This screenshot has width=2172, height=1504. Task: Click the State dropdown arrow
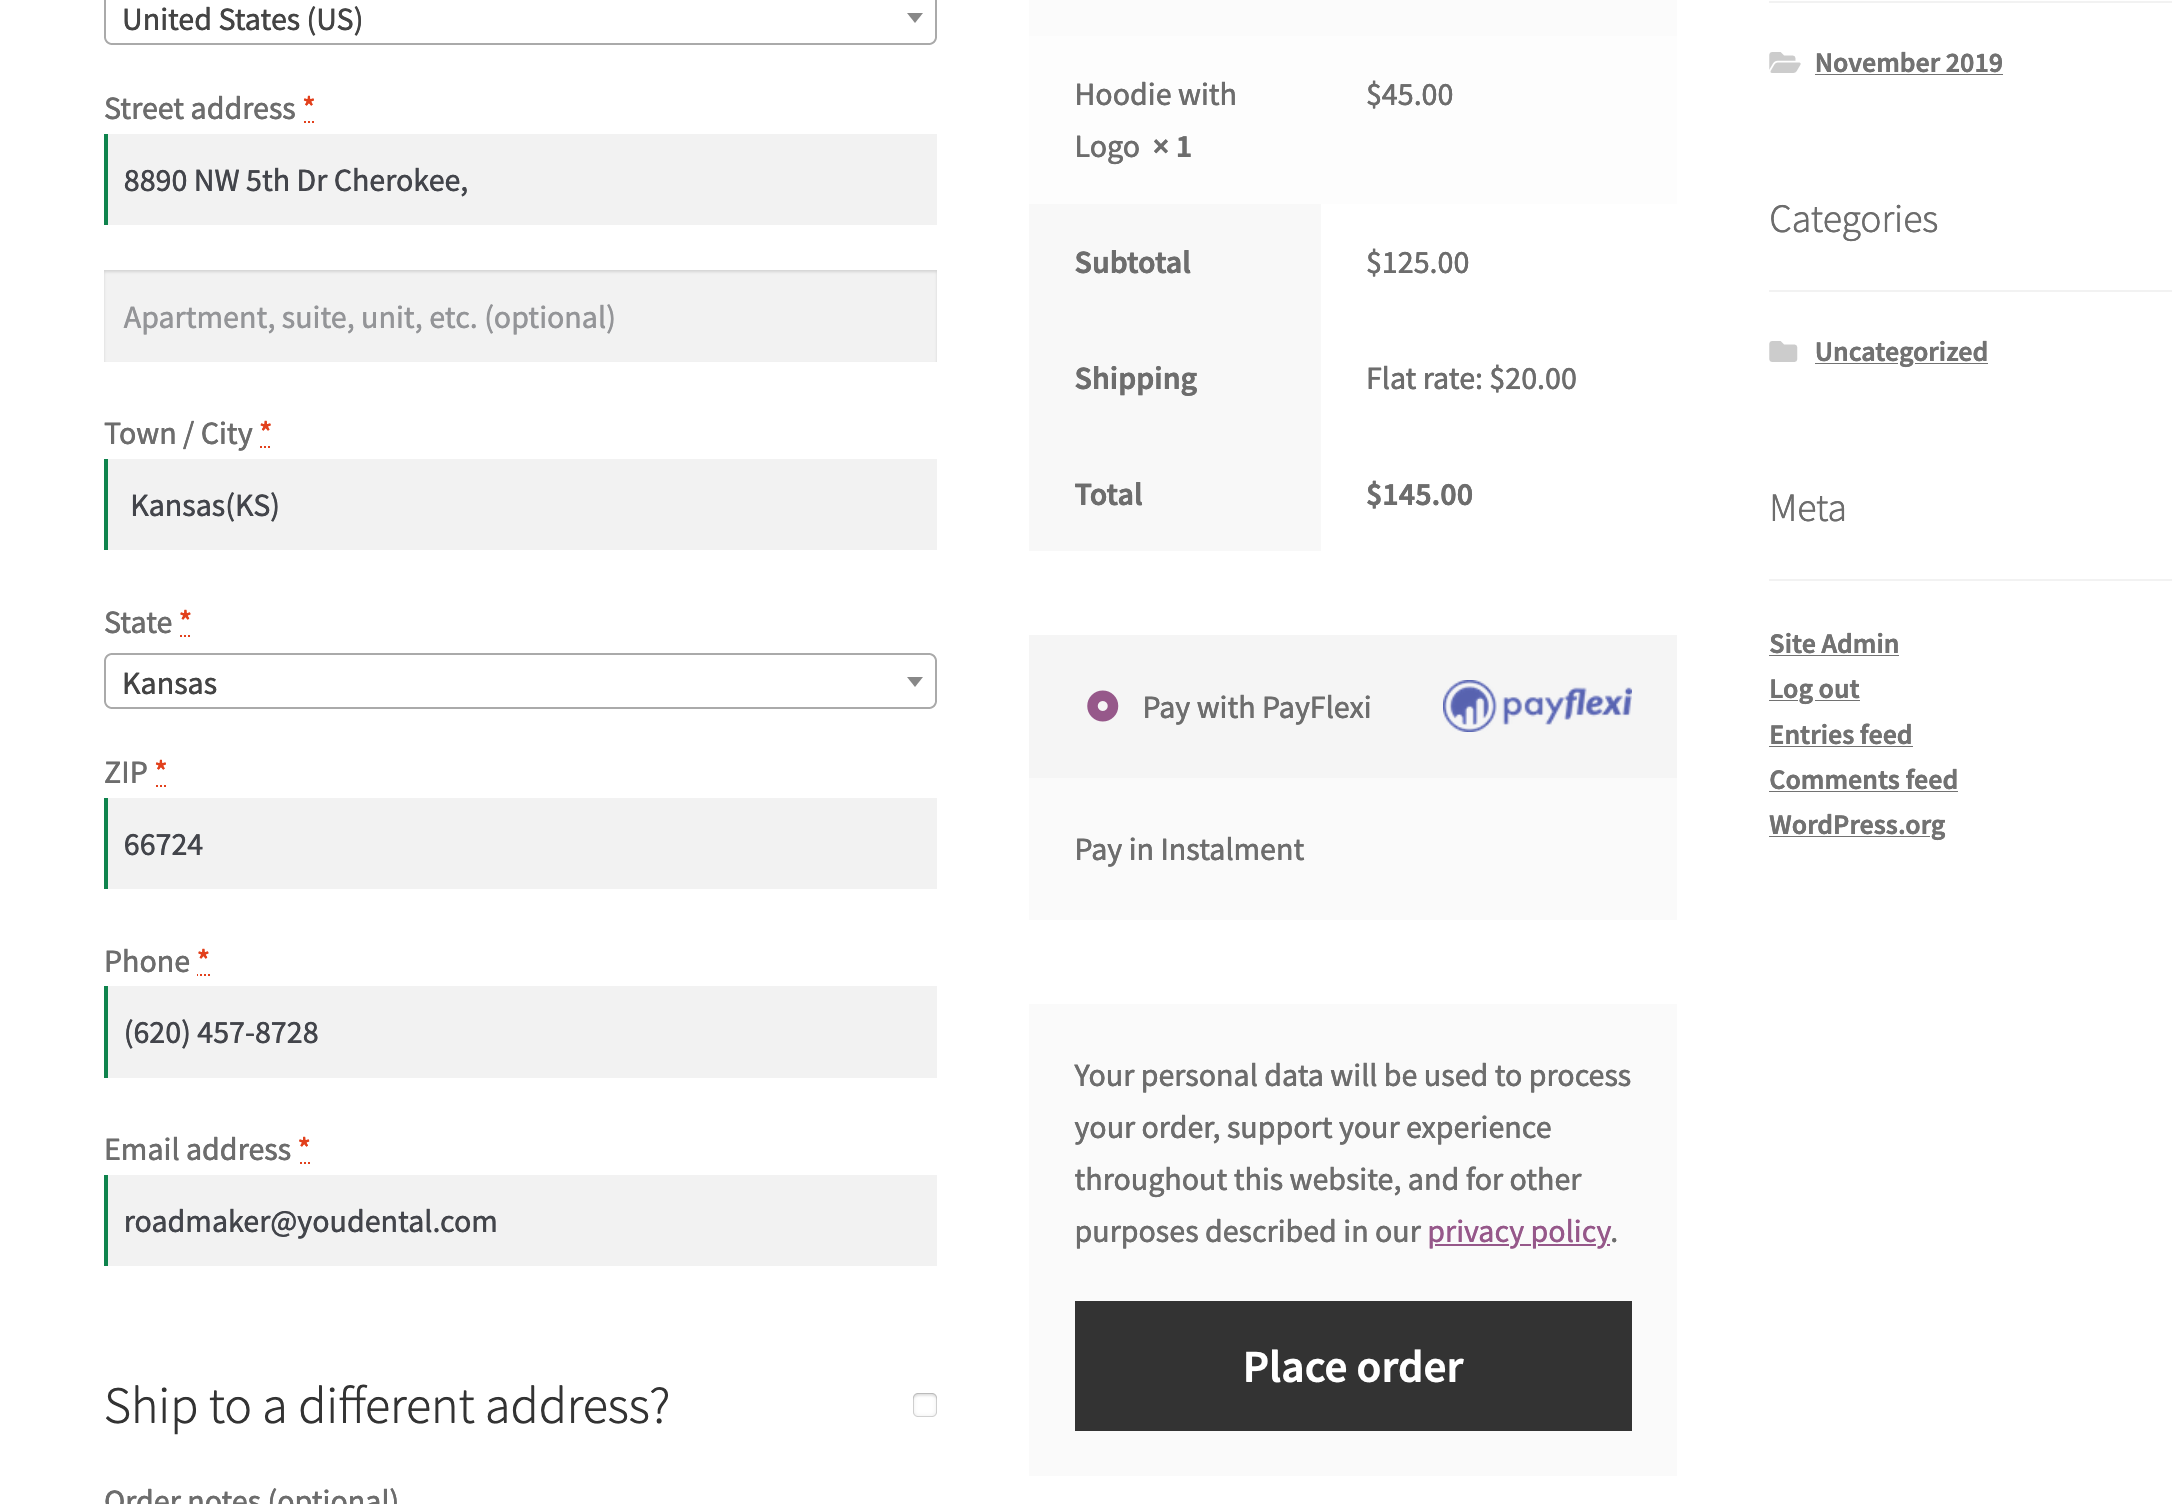[x=914, y=682]
